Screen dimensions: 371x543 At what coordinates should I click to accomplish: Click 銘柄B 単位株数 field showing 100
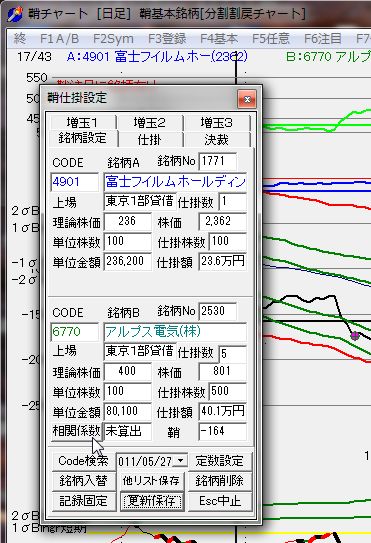127,391
